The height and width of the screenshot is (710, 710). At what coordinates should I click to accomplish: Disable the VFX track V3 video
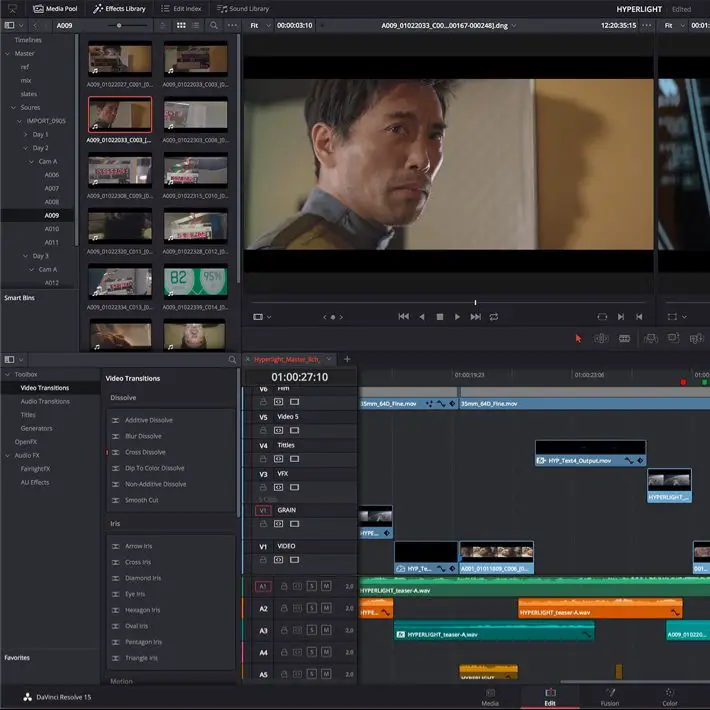pos(294,487)
